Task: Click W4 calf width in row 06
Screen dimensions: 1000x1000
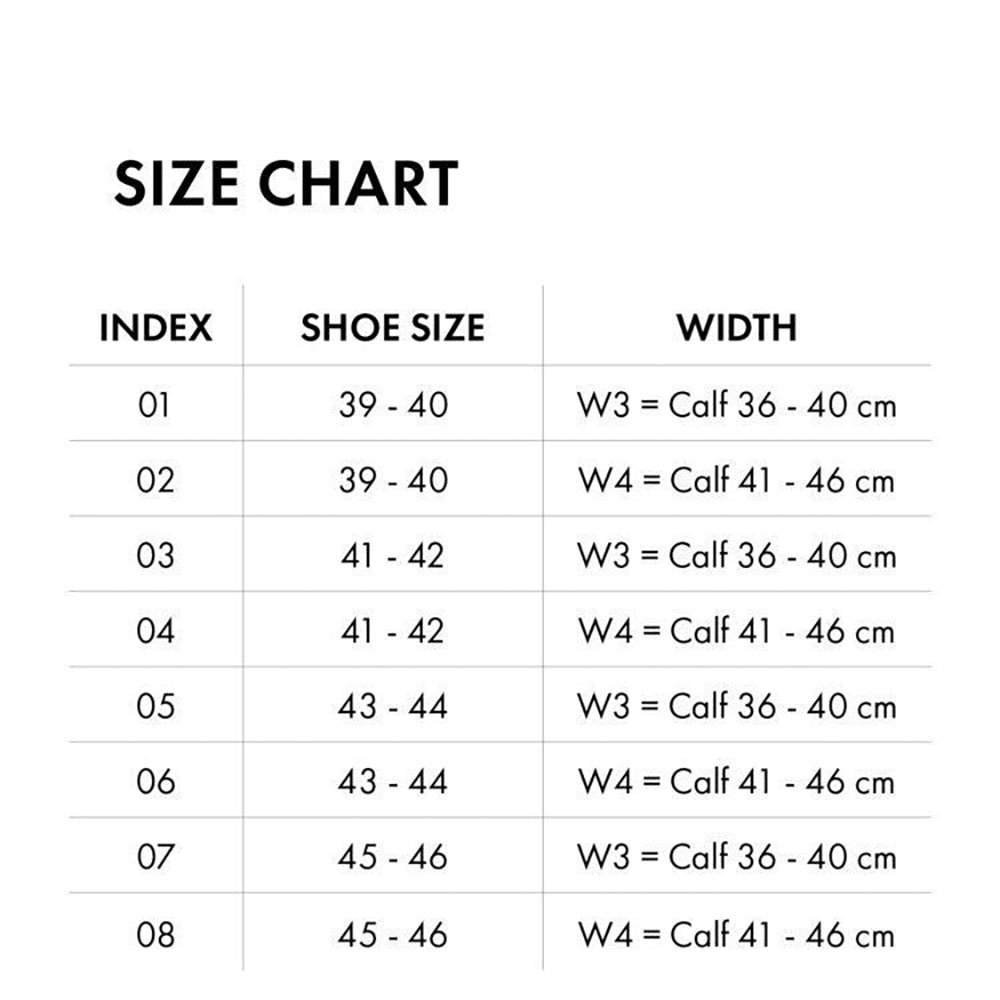Action: (737, 781)
